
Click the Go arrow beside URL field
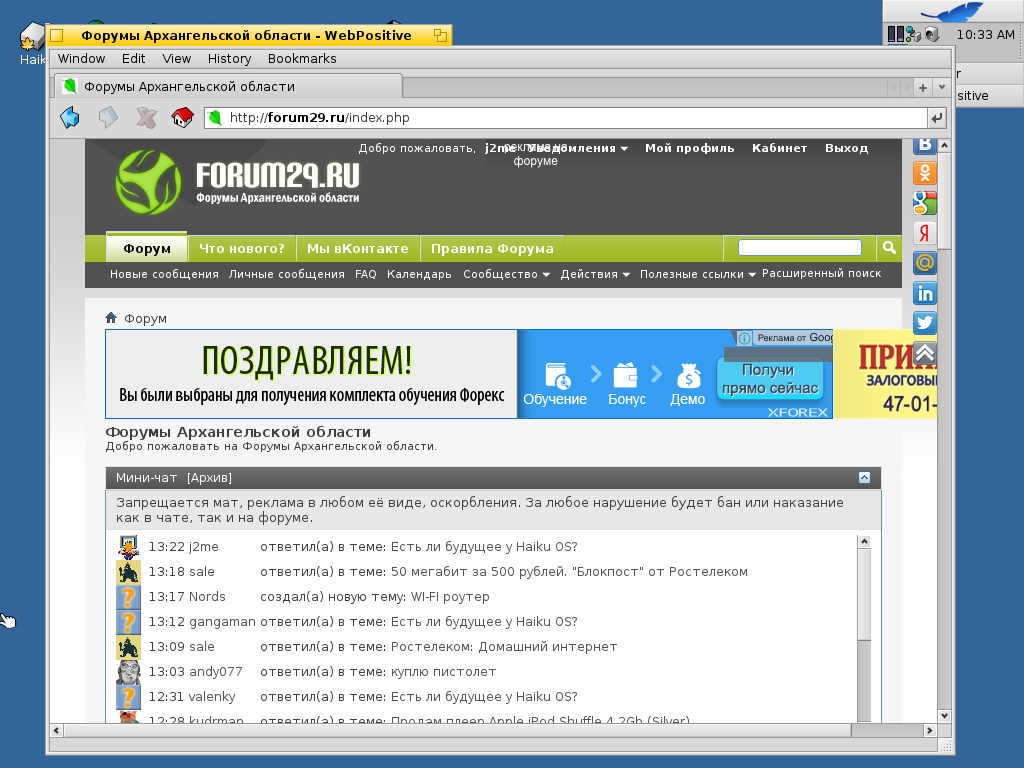tap(936, 118)
